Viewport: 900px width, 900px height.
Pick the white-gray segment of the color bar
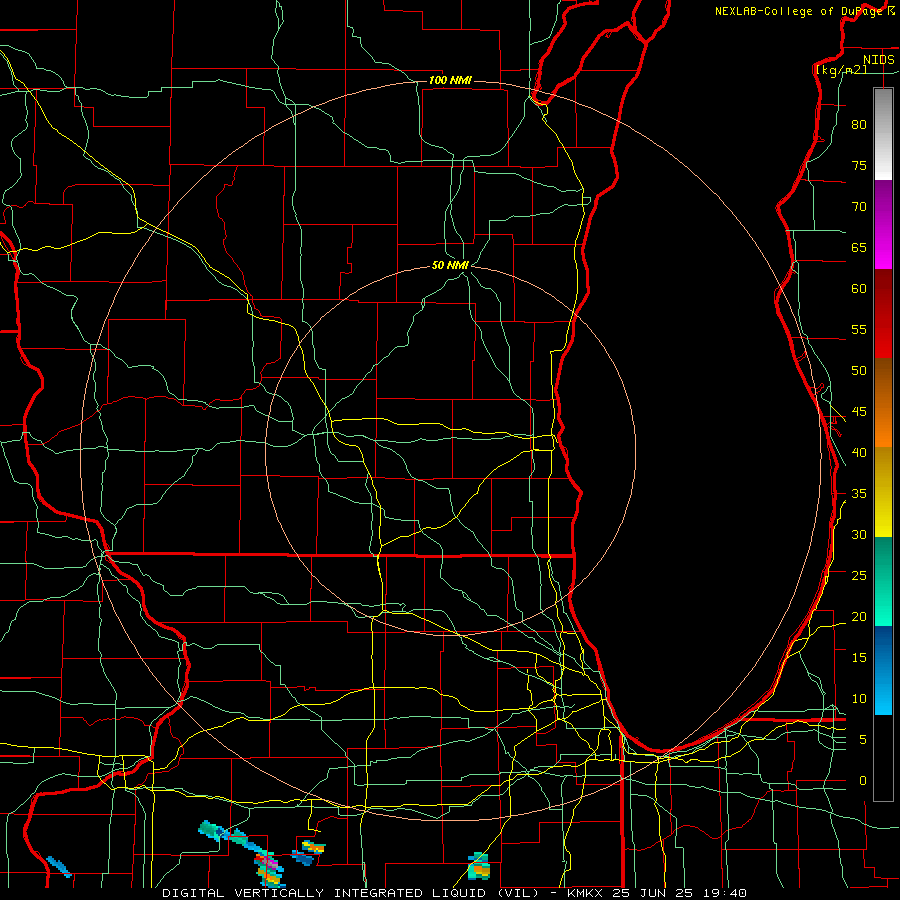[883, 134]
